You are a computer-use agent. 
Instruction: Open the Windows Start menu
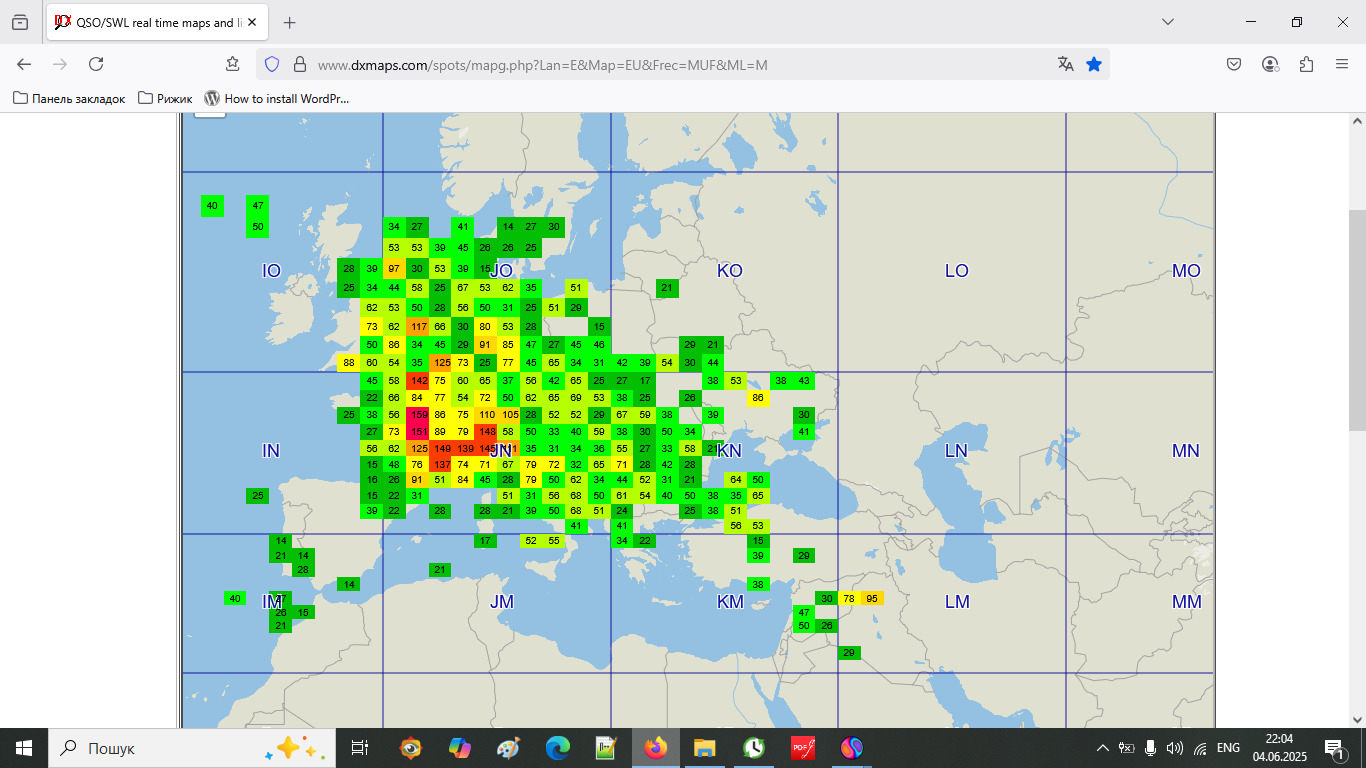[24, 748]
